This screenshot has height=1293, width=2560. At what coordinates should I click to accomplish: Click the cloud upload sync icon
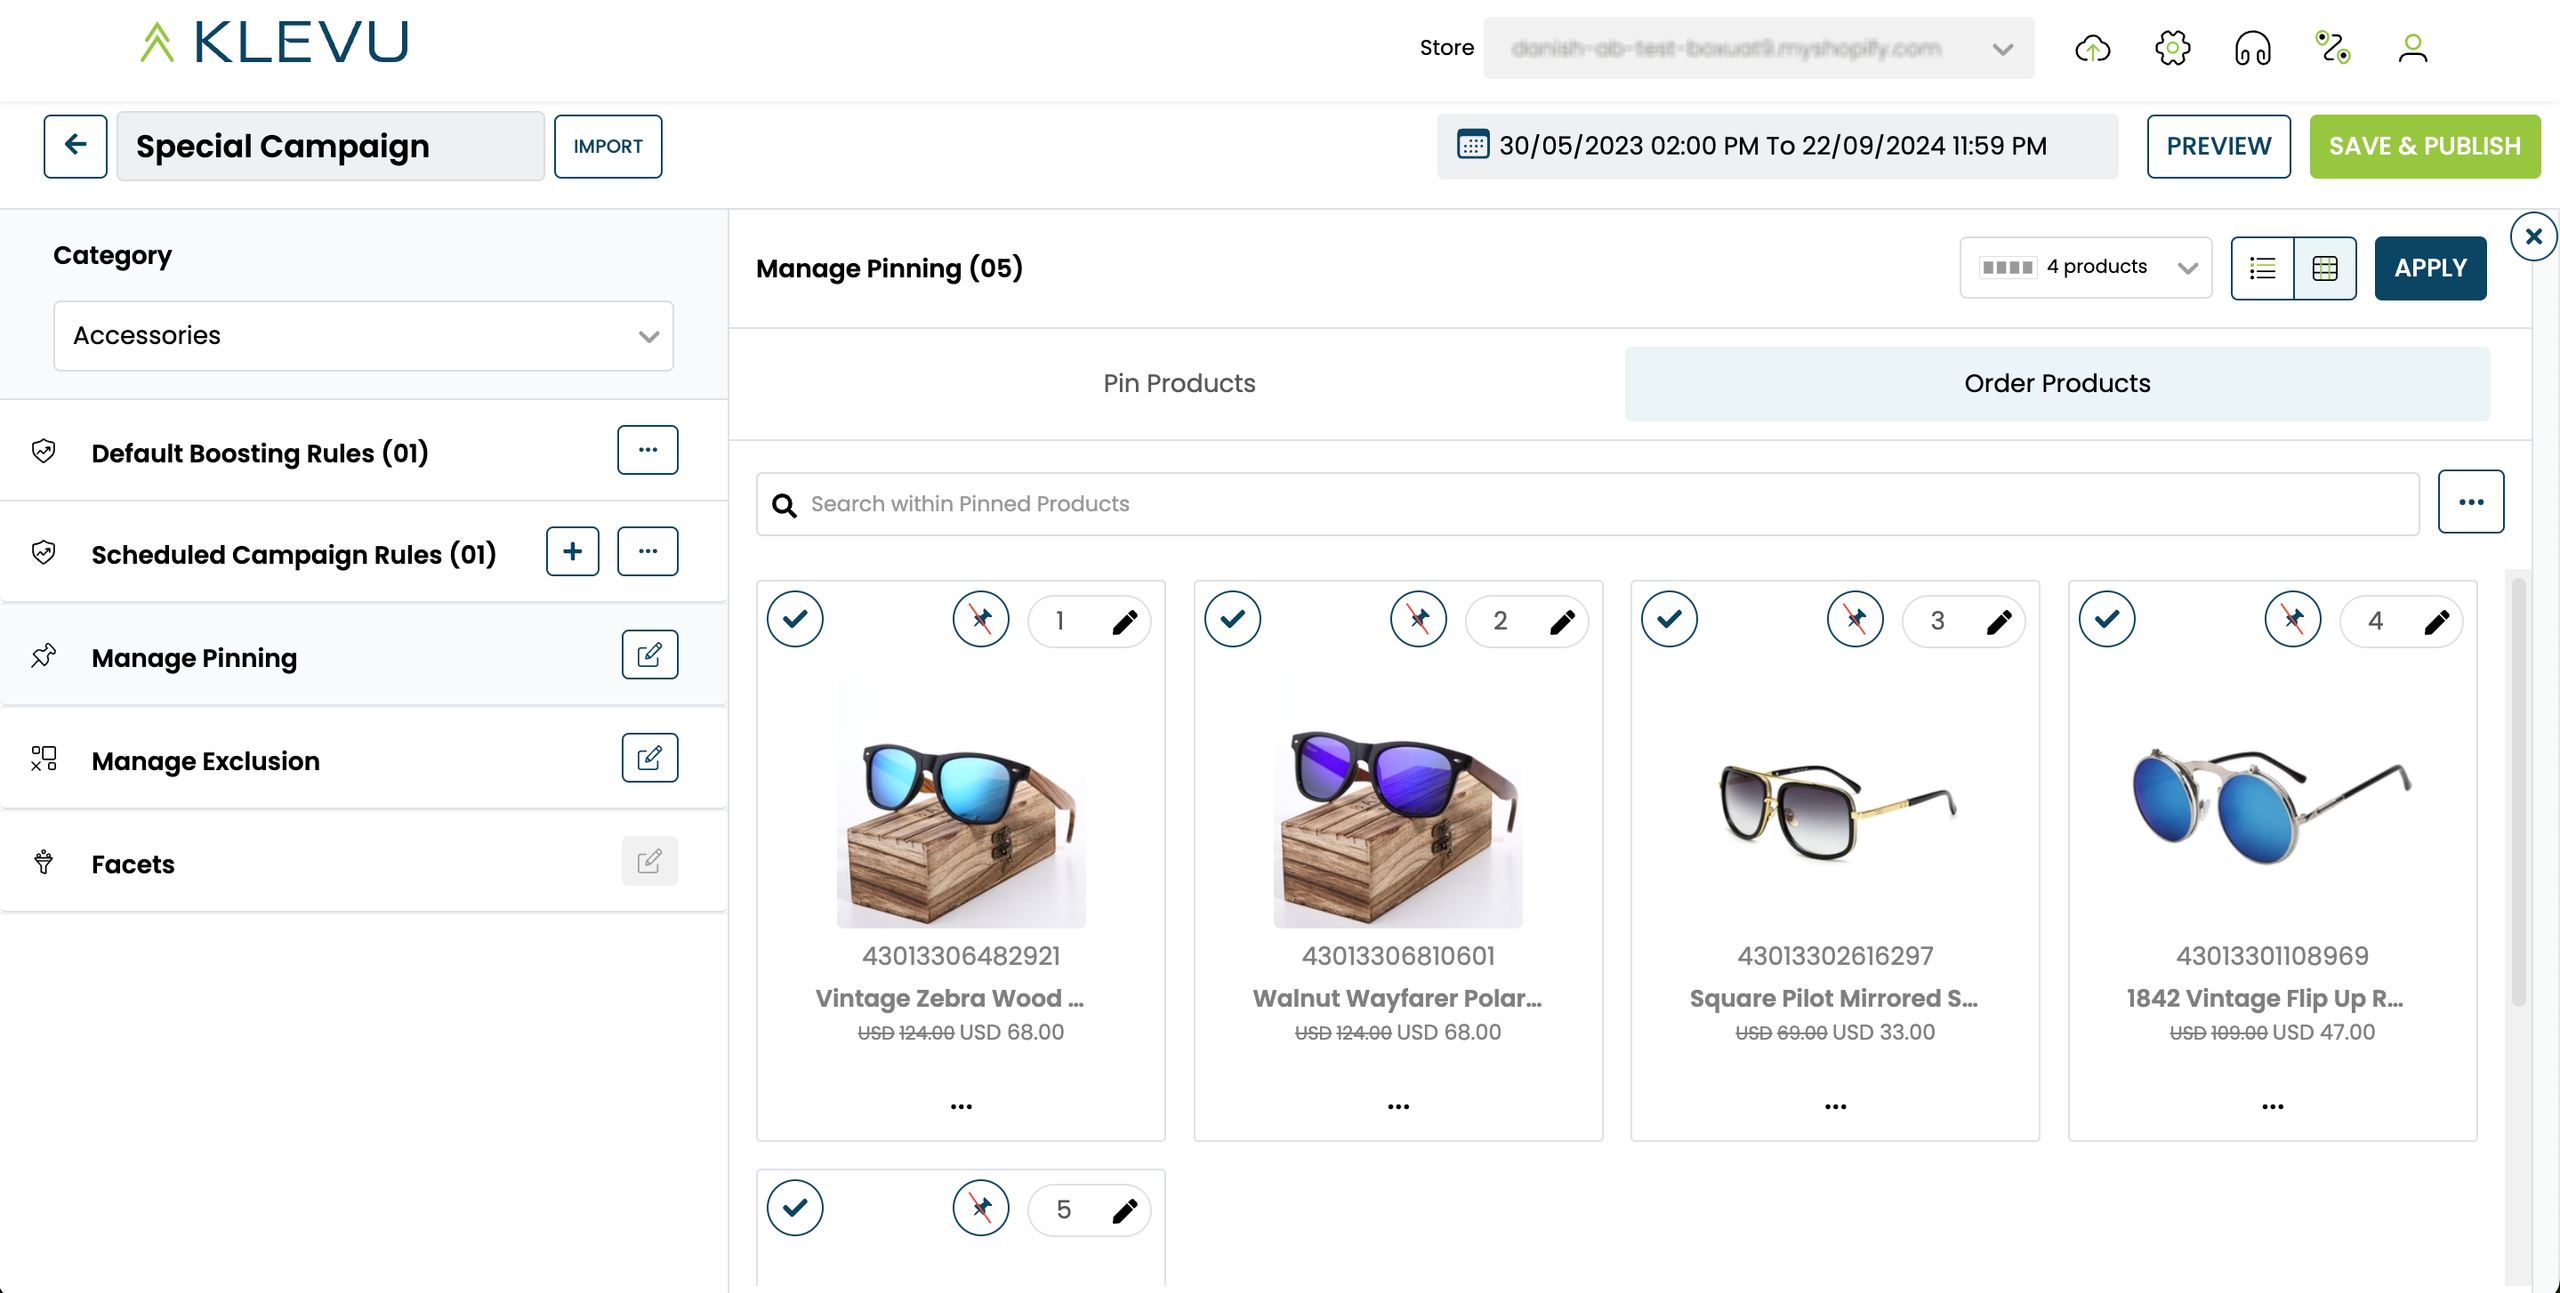pyautogui.click(x=2092, y=48)
